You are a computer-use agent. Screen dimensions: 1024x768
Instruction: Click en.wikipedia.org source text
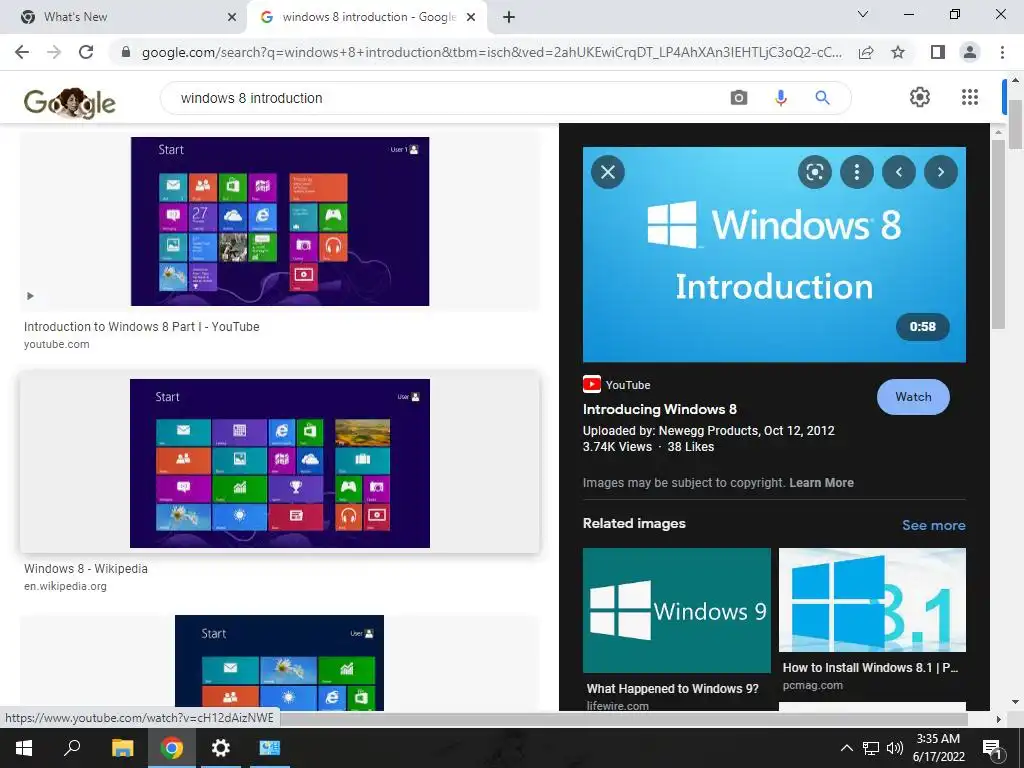click(65, 586)
